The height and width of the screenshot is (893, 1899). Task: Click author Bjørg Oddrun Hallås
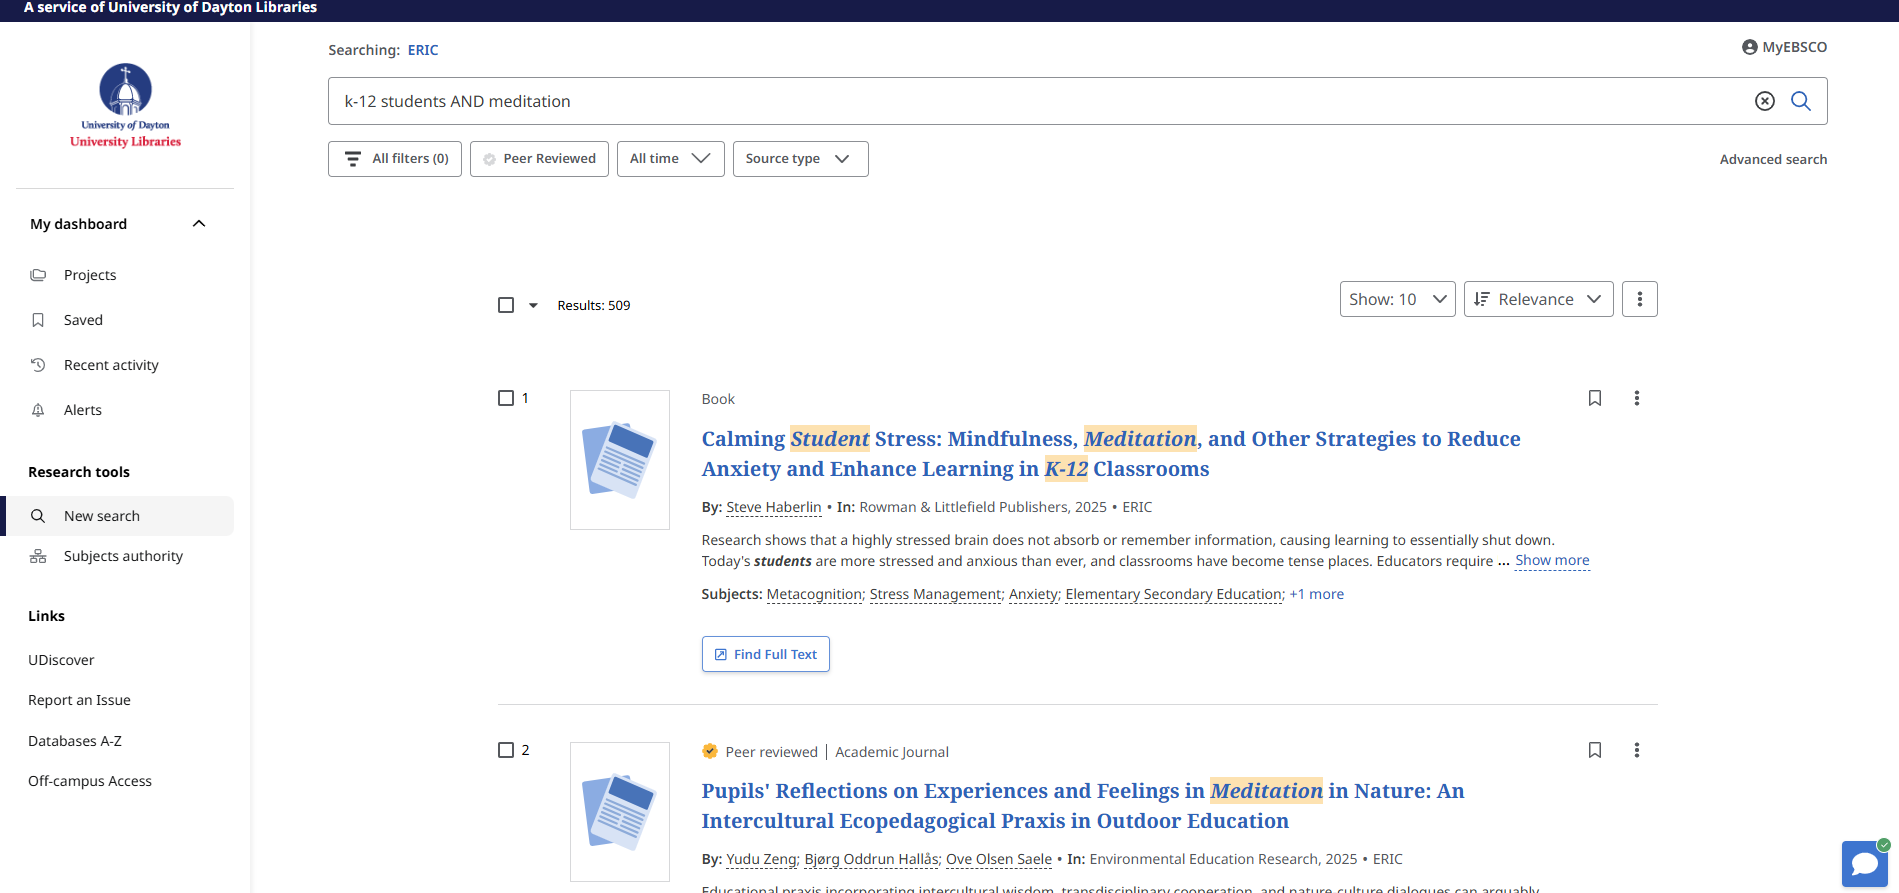point(872,859)
